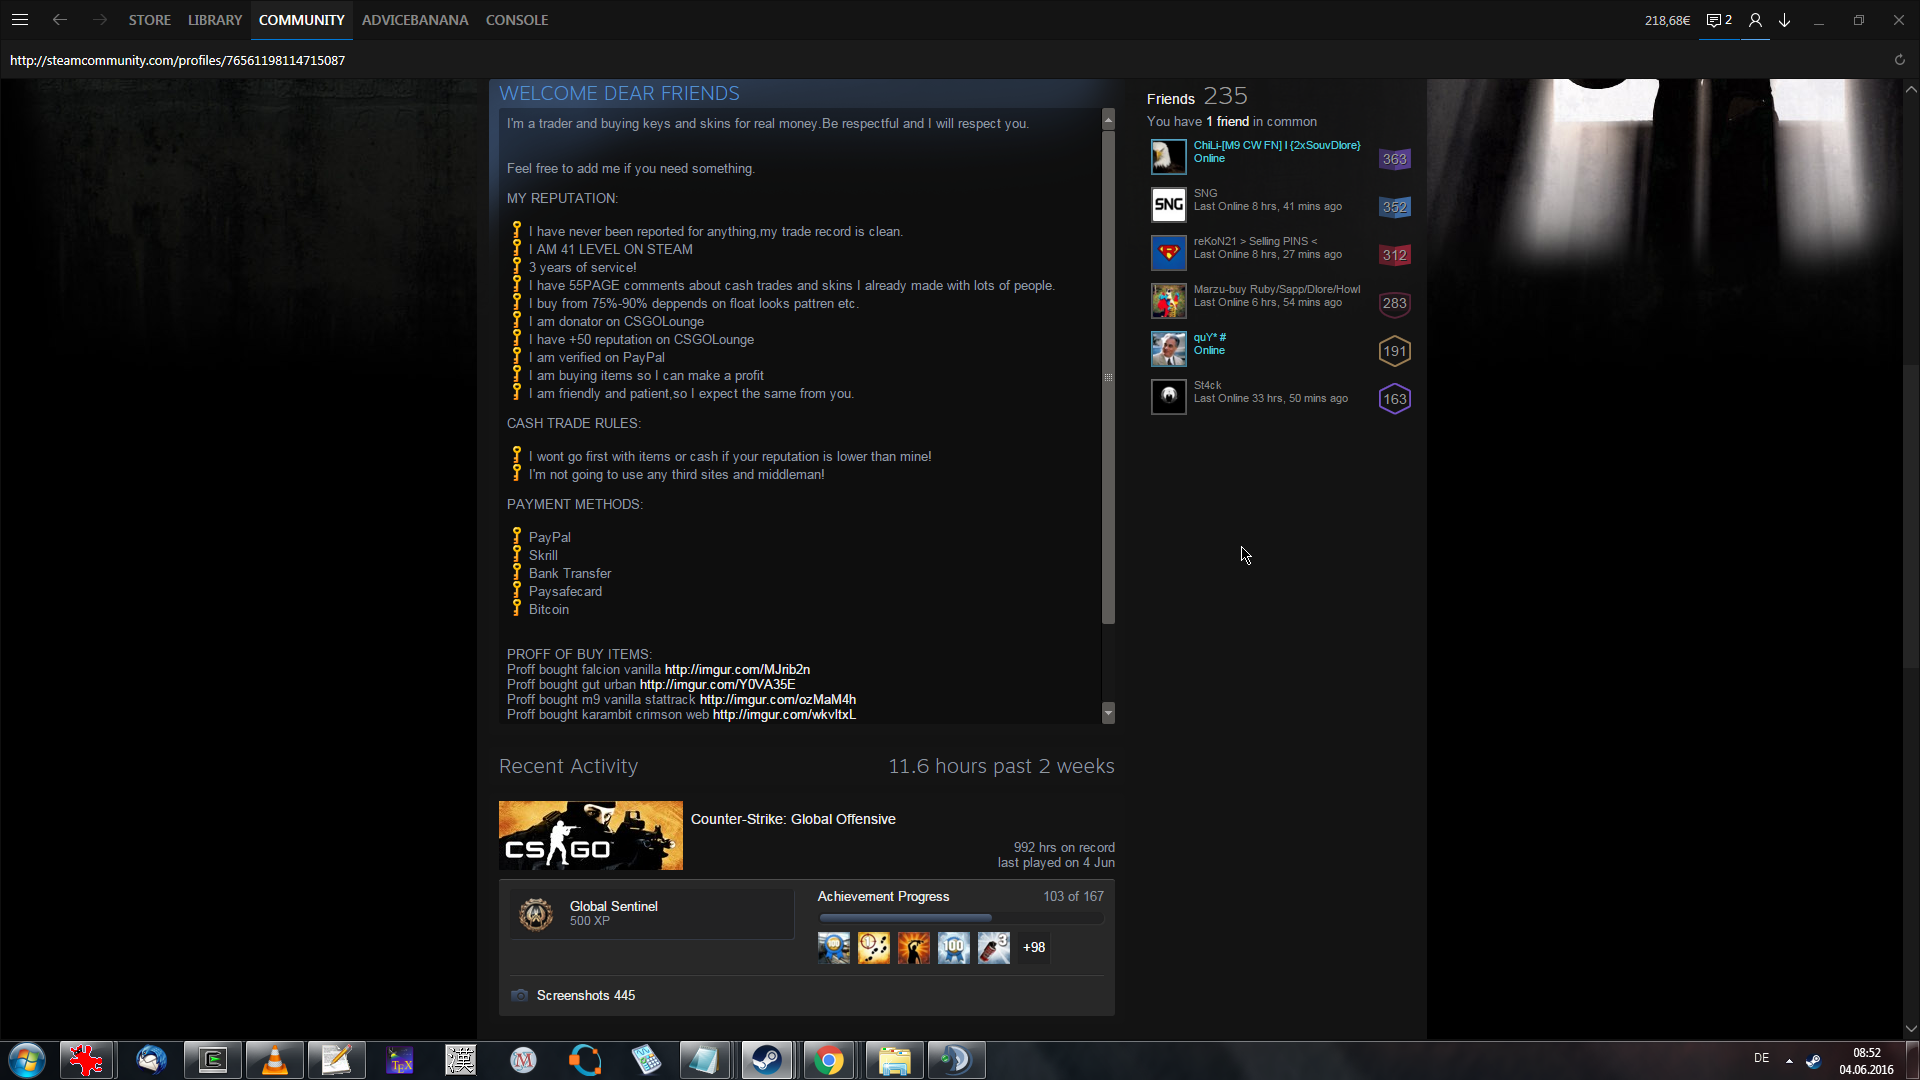Click the CS:GO game thumbnail
This screenshot has width=1920, height=1080.
590,835
